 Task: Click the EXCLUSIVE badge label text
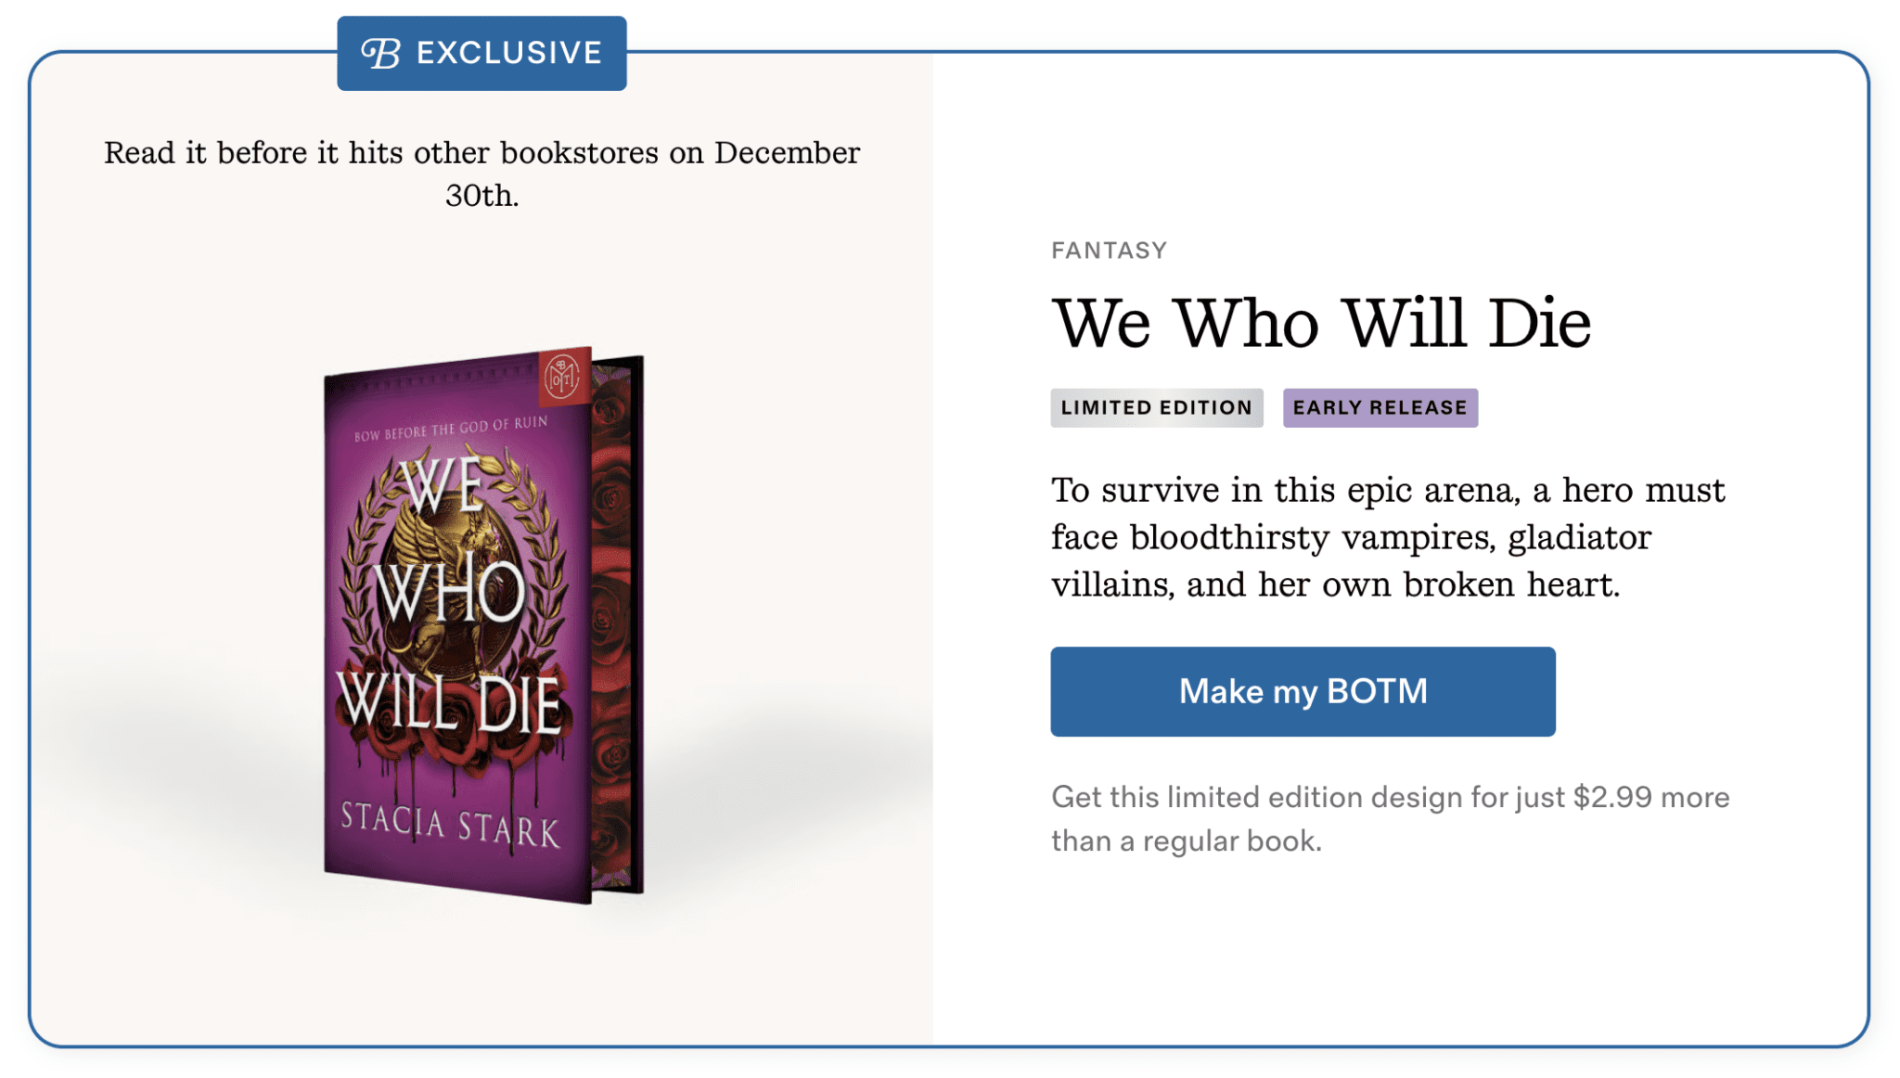509,53
